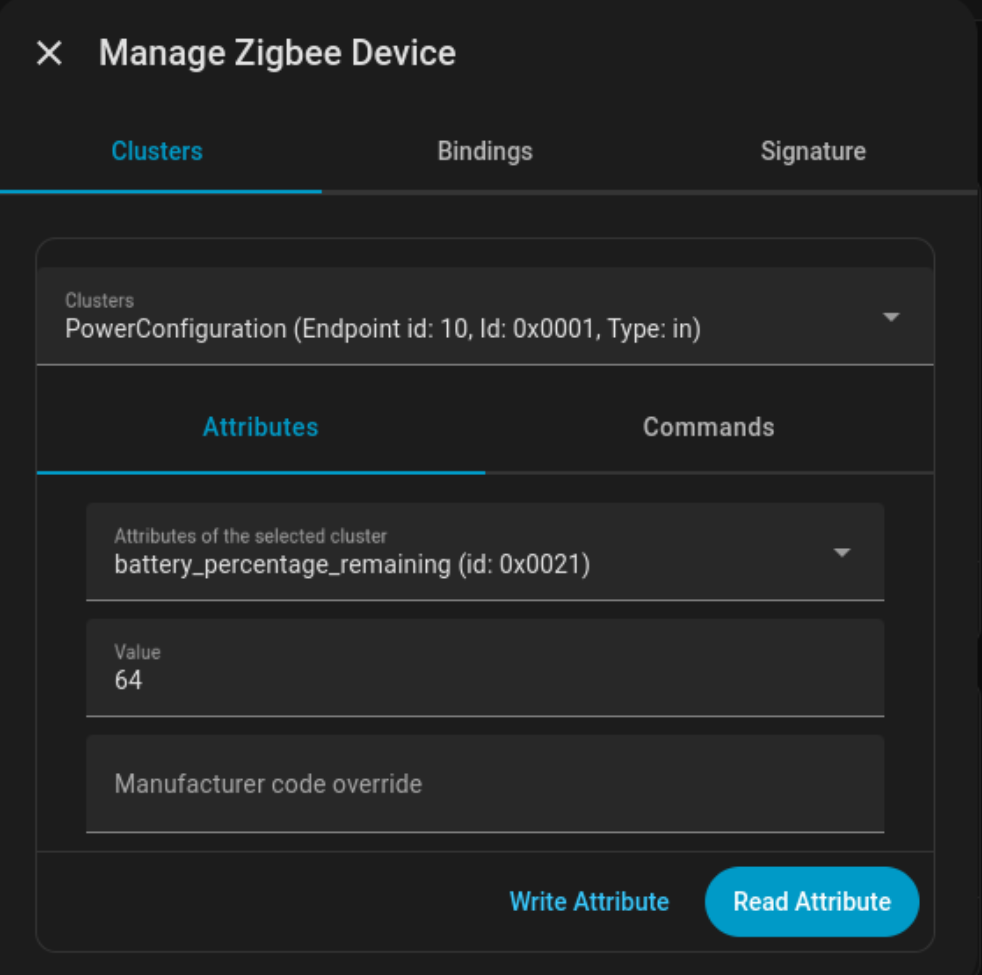
Task: Click the small 'Value' field label
Action: (x=137, y=652)
